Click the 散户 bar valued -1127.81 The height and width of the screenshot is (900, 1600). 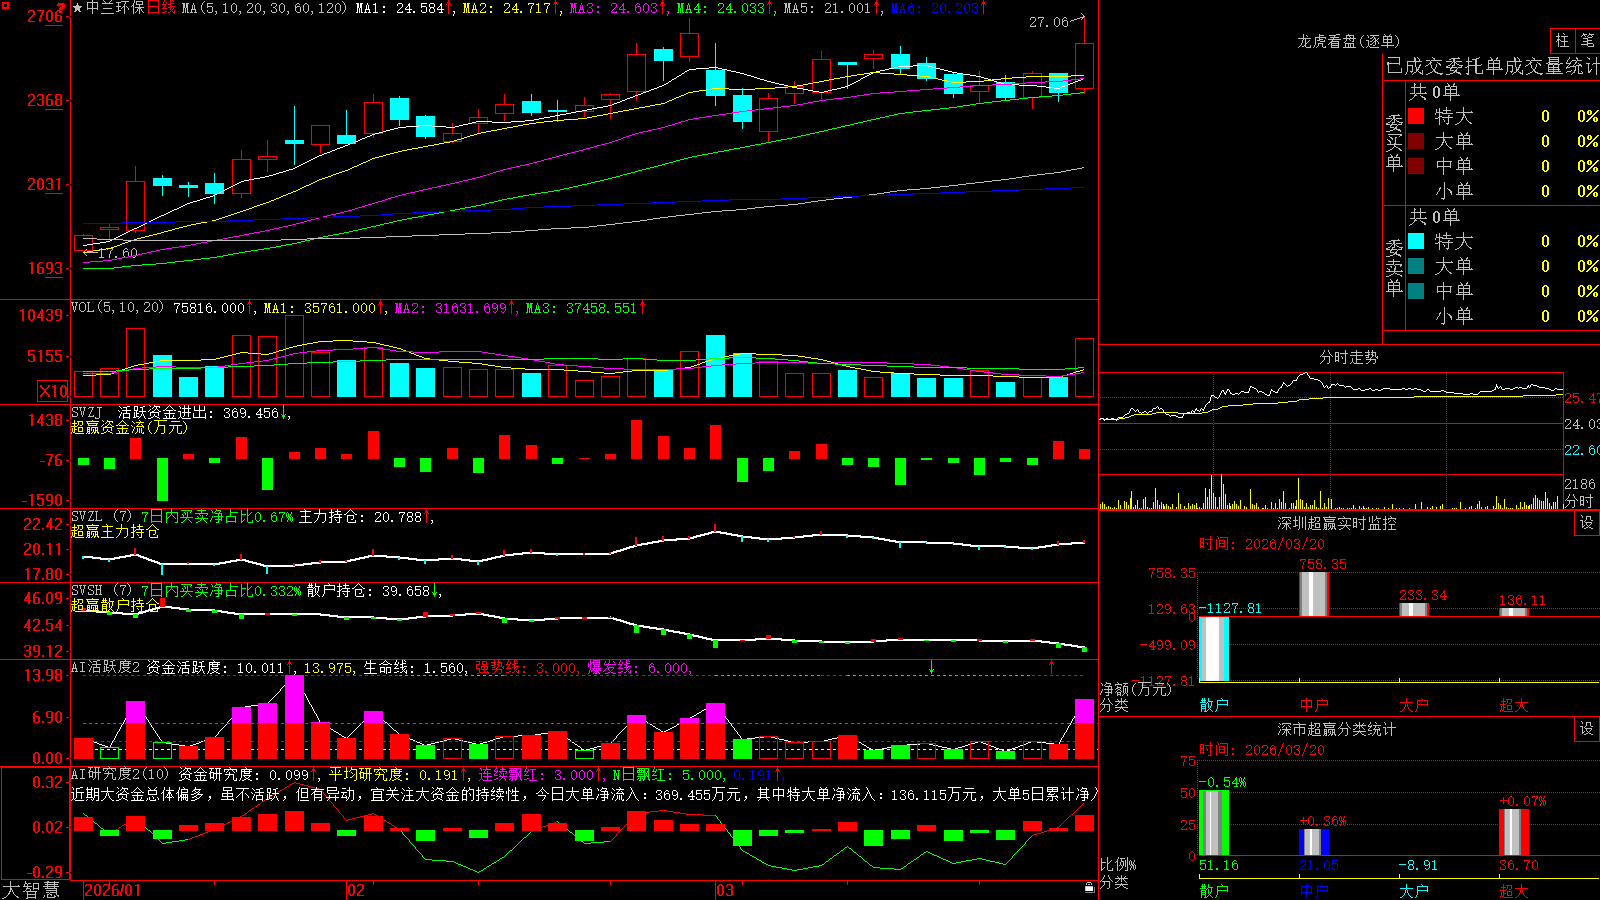1214,649
